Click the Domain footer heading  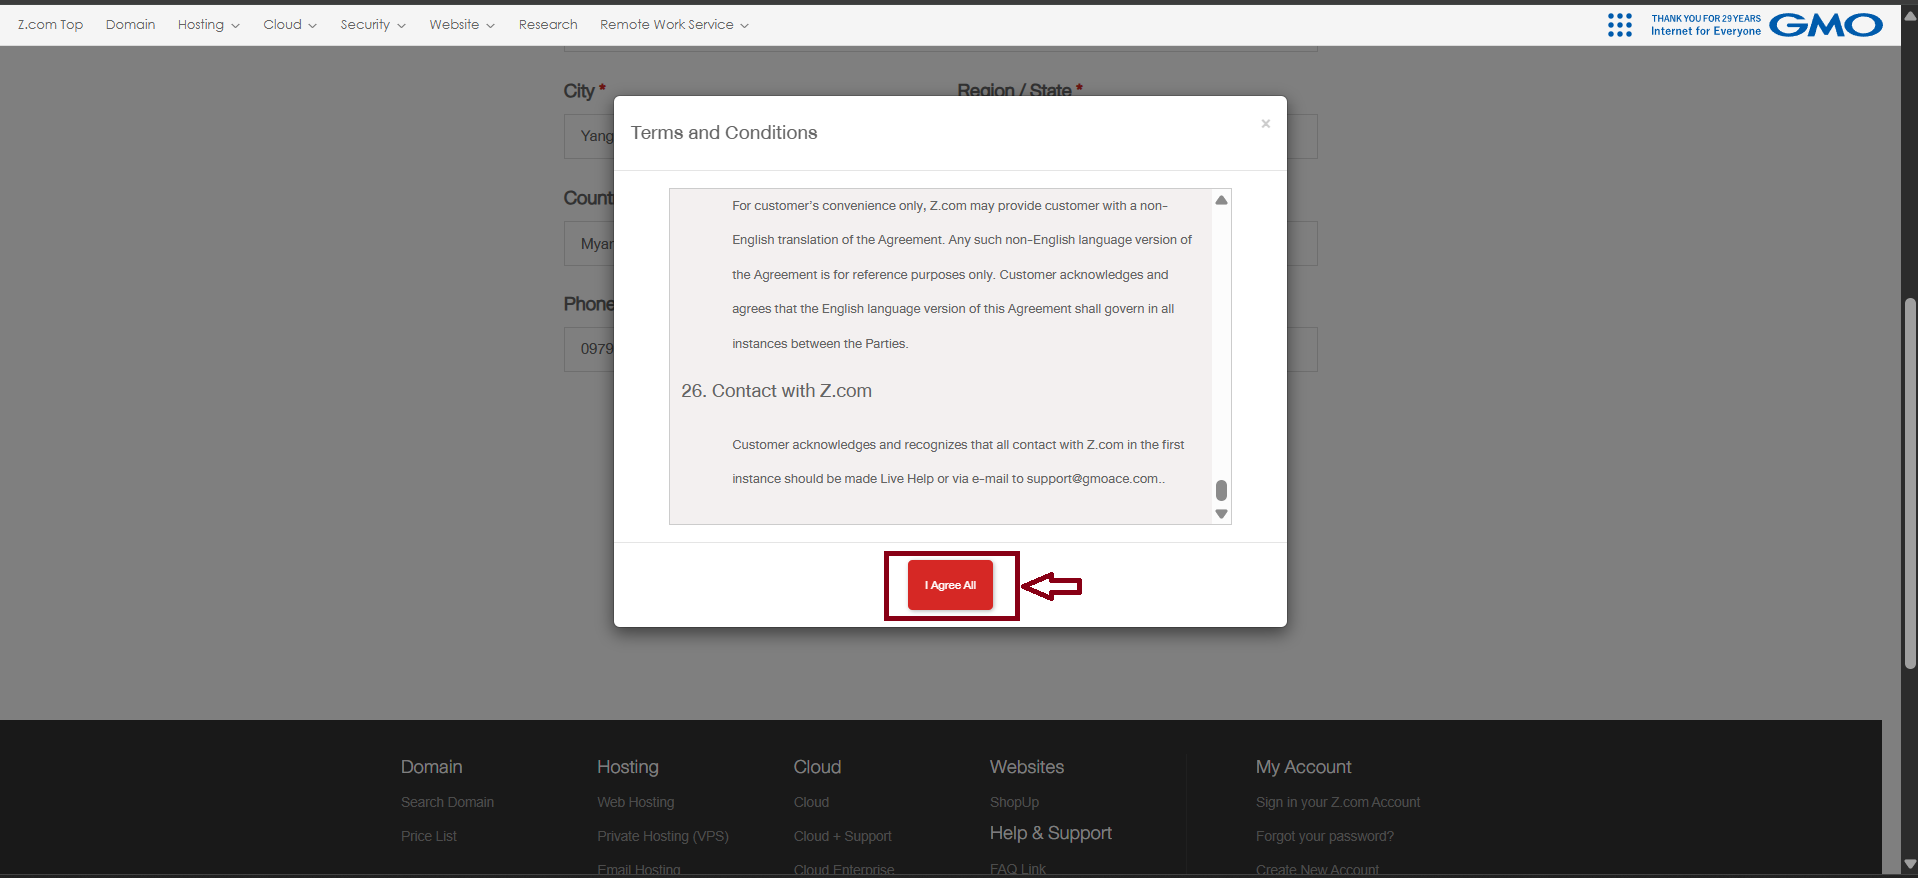click(431, 767)
